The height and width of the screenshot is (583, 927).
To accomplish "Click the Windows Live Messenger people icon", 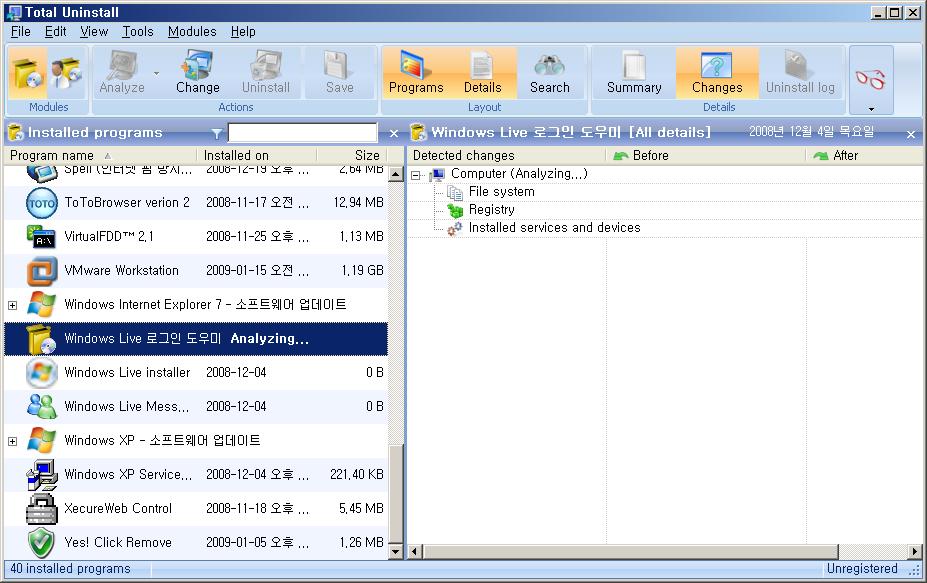I will click(42, 407).
